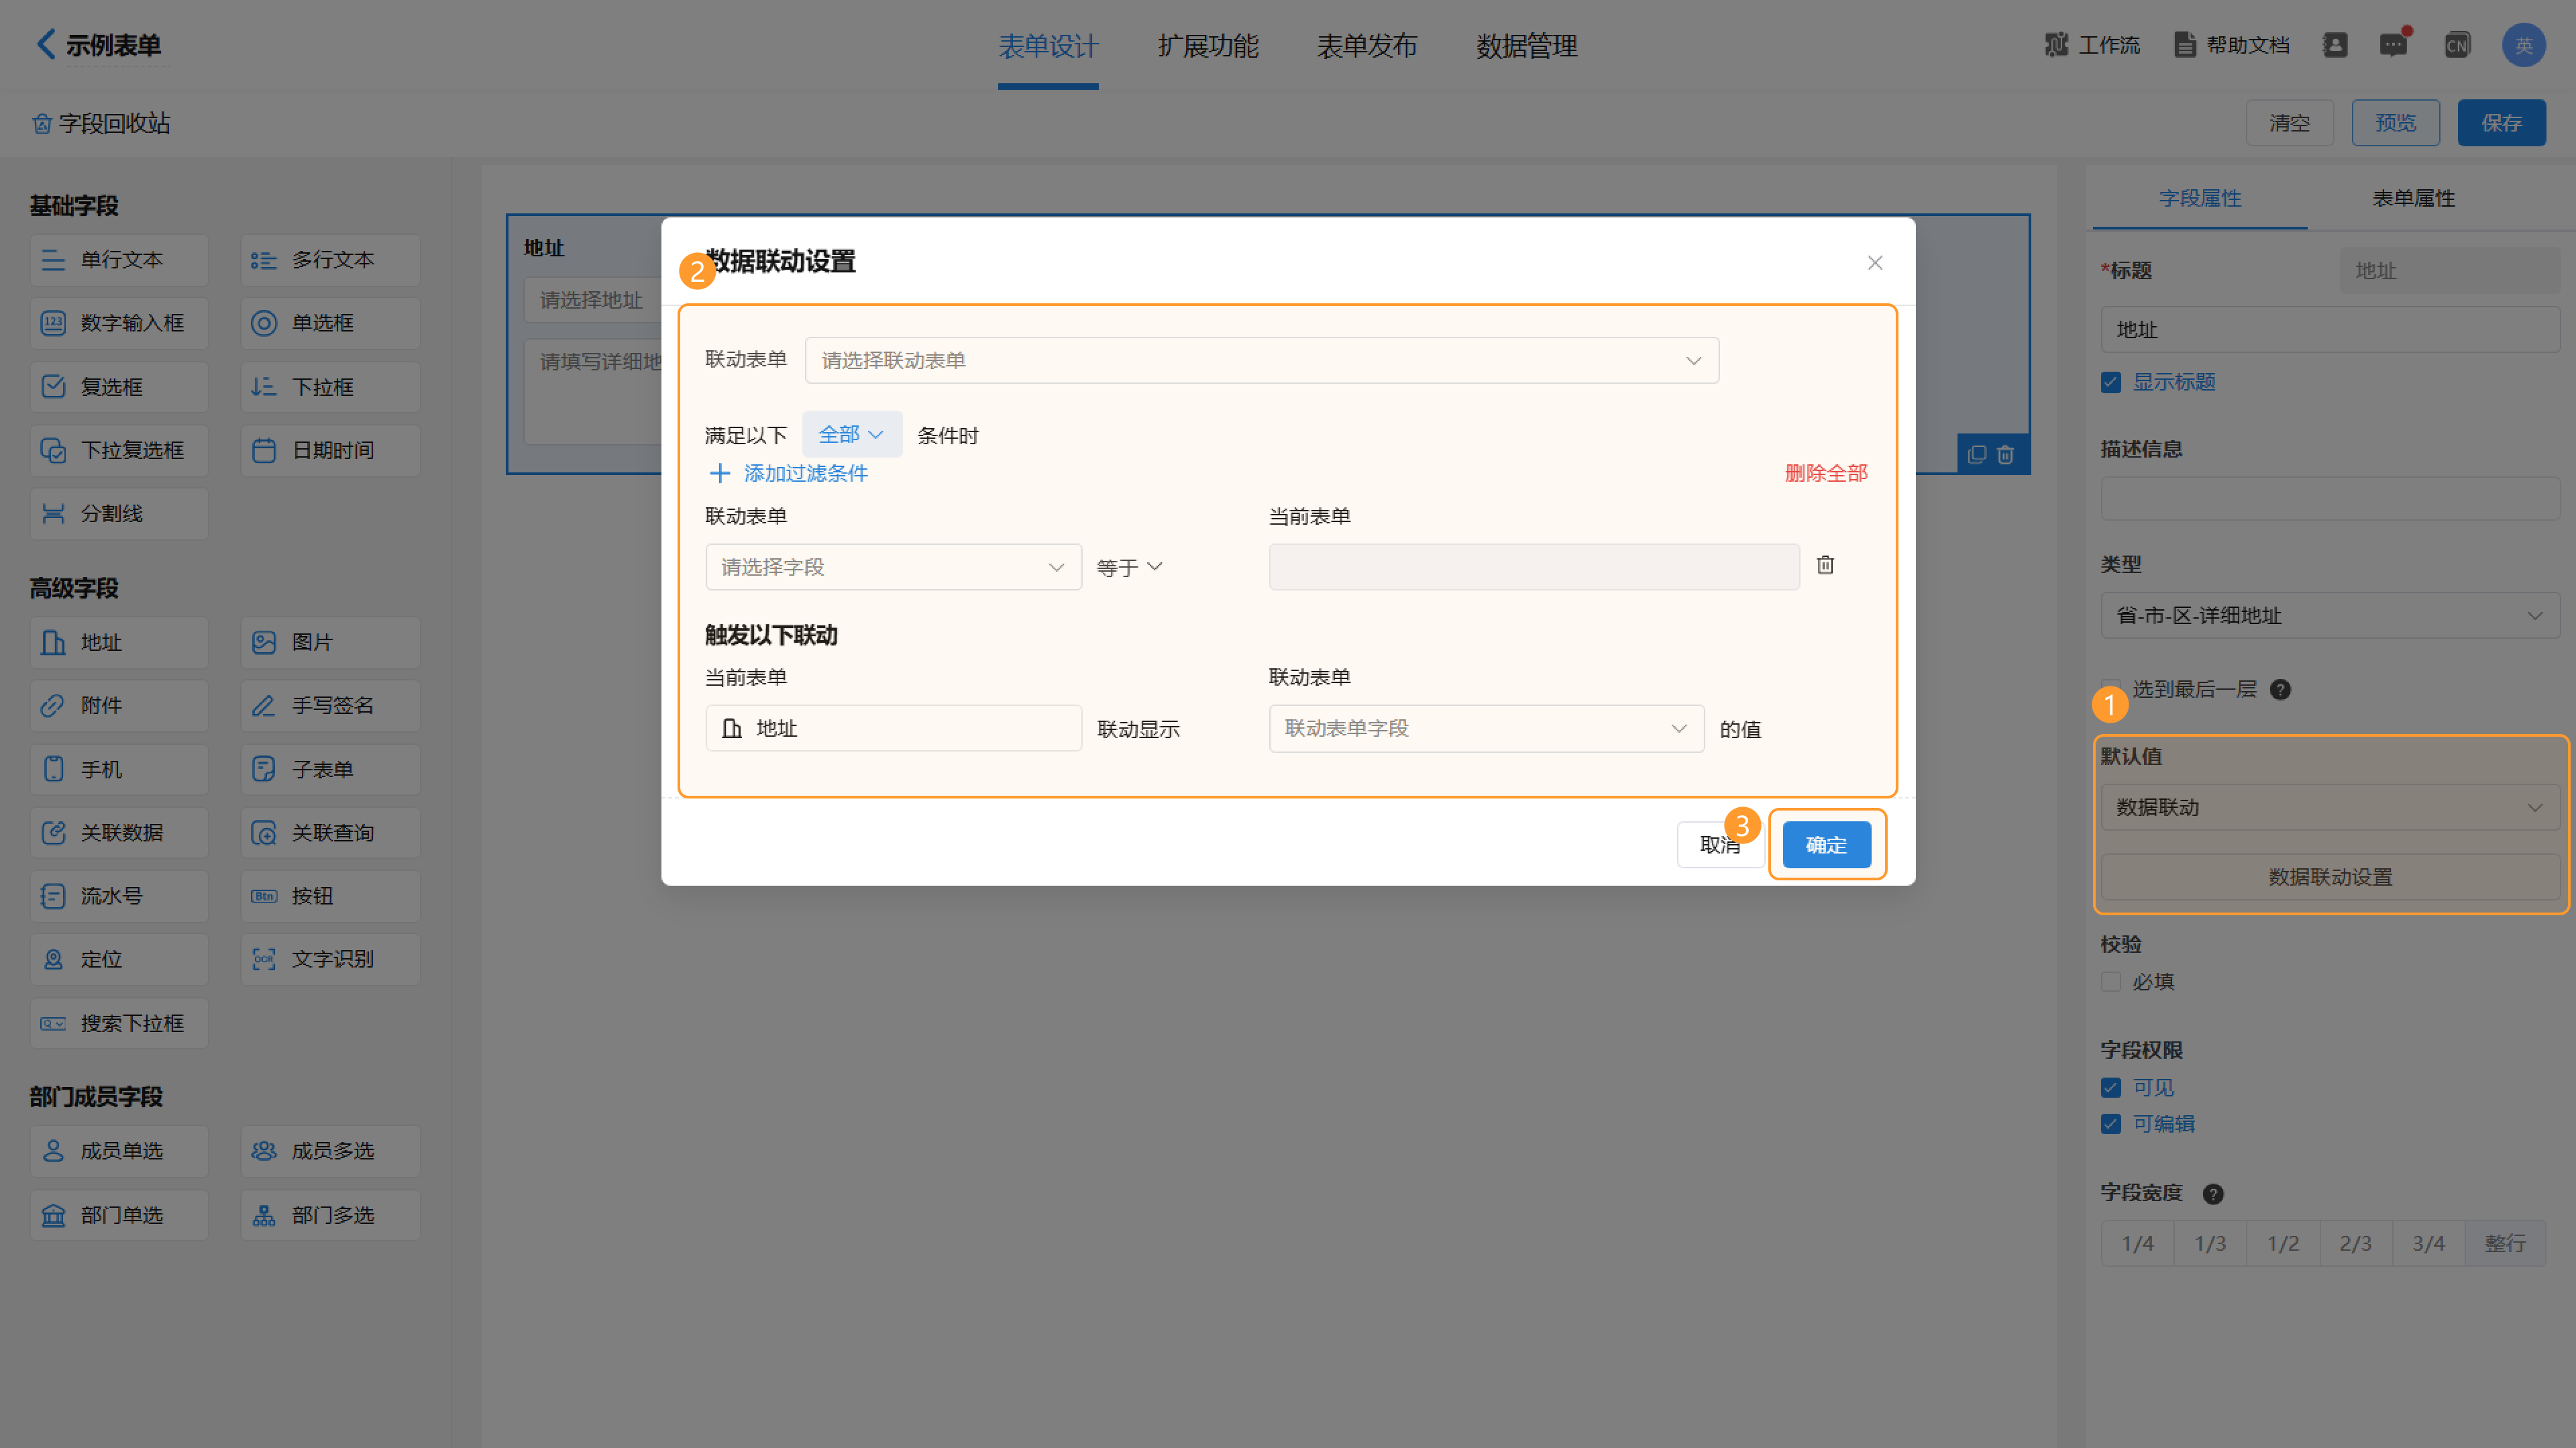The width and height of the screenshot is (2576, 1448).
Task: Open the 请选择联动表单 dropdown
Action: click(1261, 360)
